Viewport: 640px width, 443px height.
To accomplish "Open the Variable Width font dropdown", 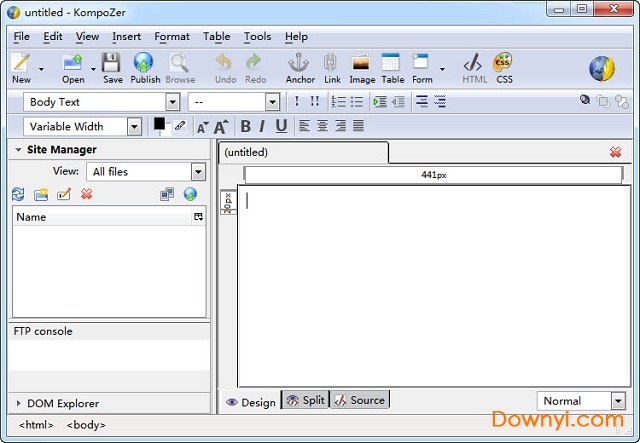I will [x=134, y=127].
